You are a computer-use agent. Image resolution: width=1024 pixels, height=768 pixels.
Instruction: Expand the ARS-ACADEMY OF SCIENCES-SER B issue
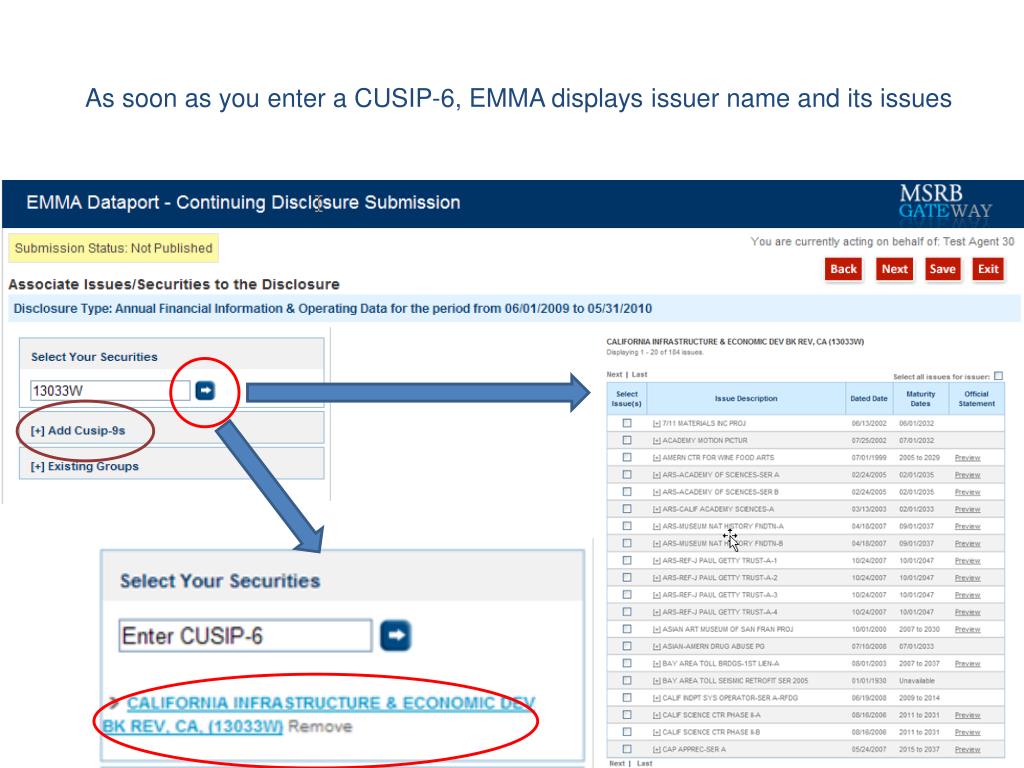pos(656,492)
